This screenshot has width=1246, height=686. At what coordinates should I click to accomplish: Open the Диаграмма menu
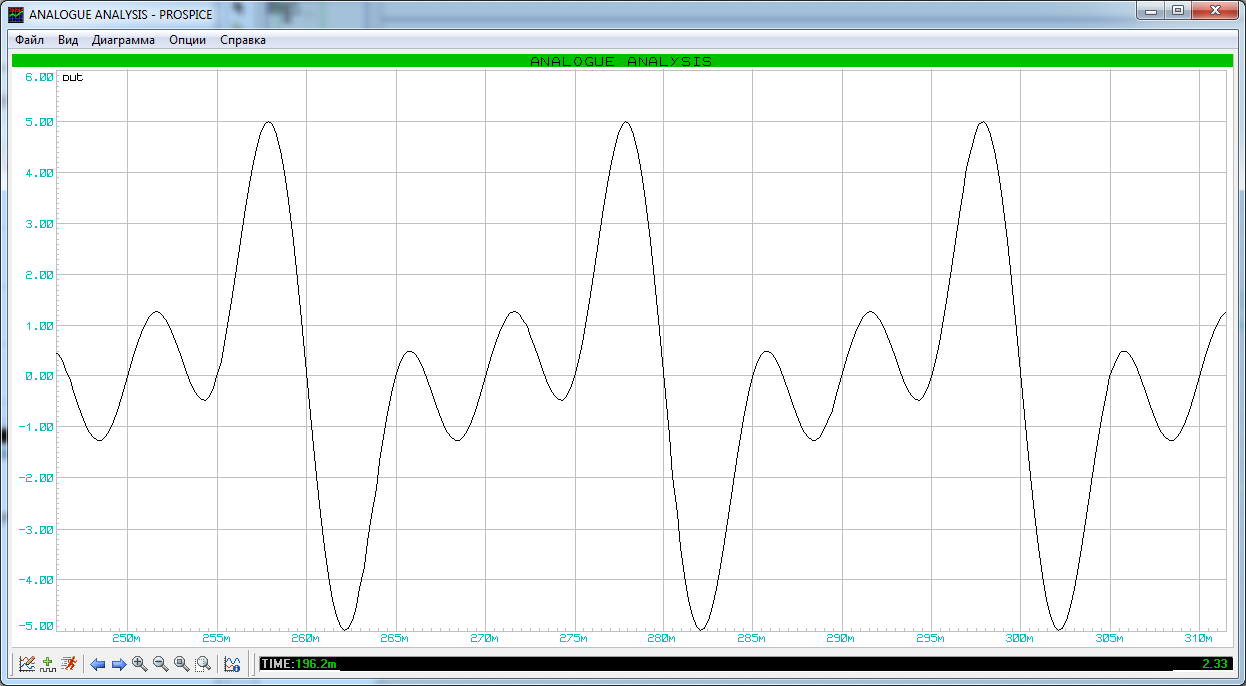point(123,40)
